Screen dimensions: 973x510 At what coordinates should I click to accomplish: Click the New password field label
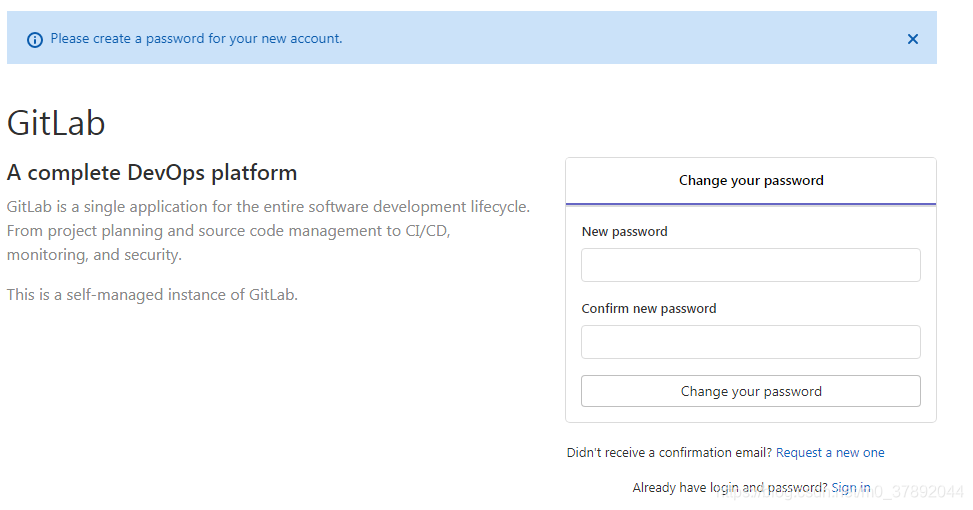click(x=624, y=232)
